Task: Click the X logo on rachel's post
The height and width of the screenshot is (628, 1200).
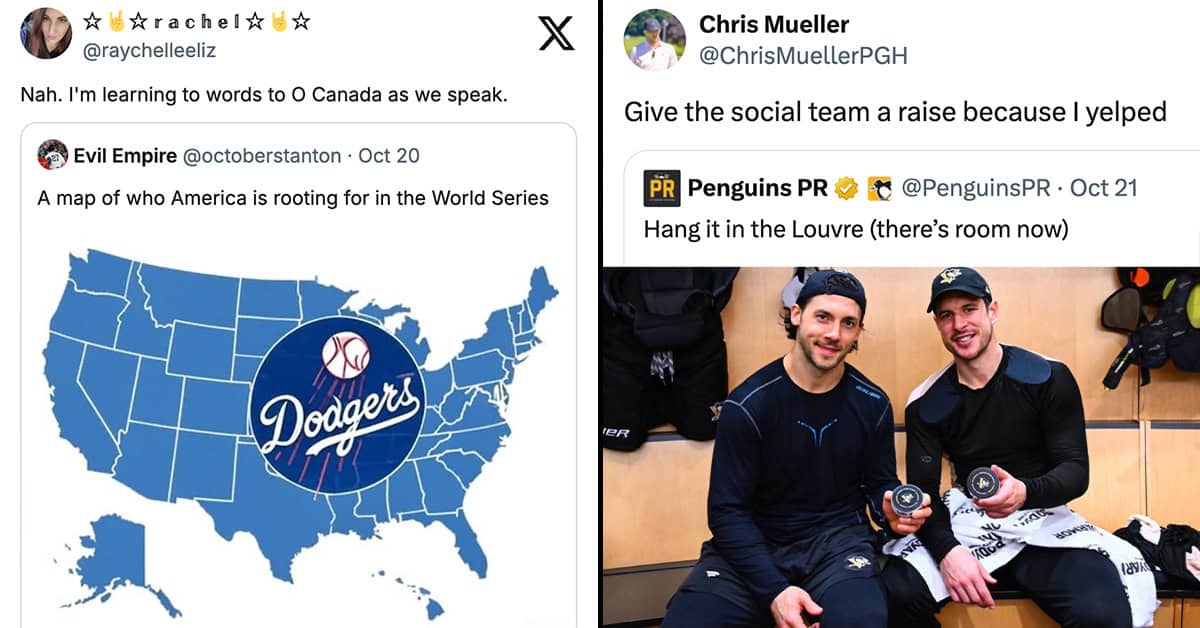Action: coord(556,32)
